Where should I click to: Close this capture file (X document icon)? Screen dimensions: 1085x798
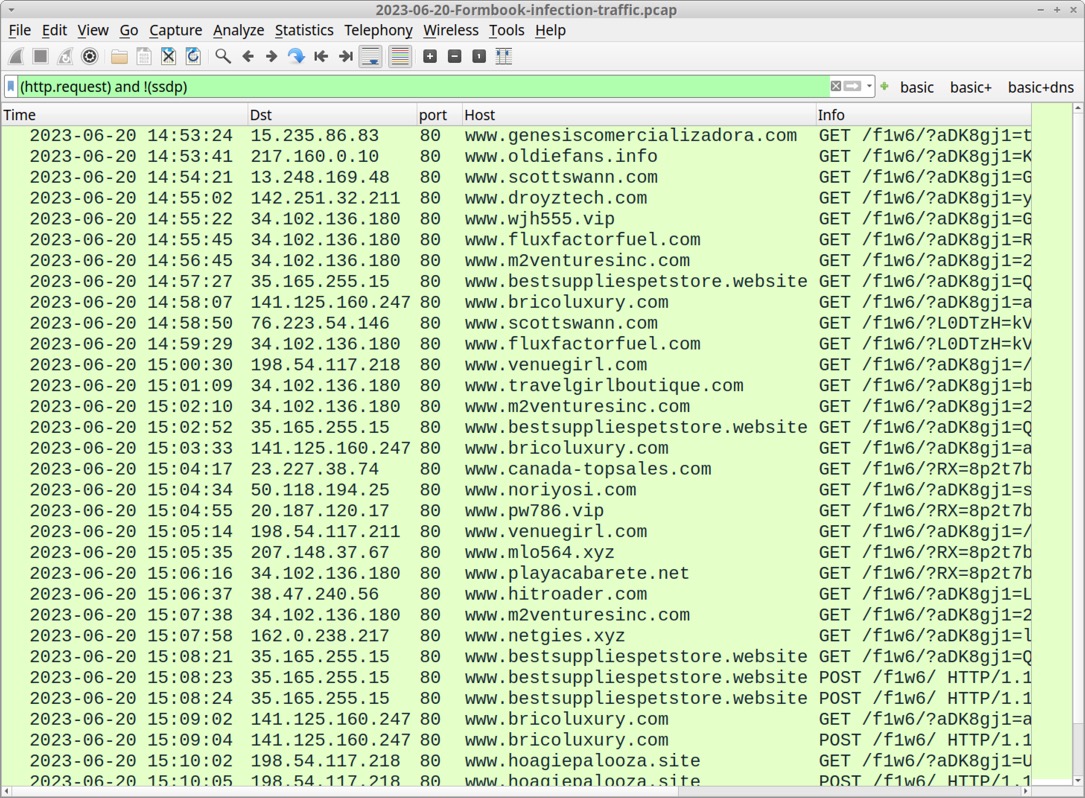tap(168, 57)
